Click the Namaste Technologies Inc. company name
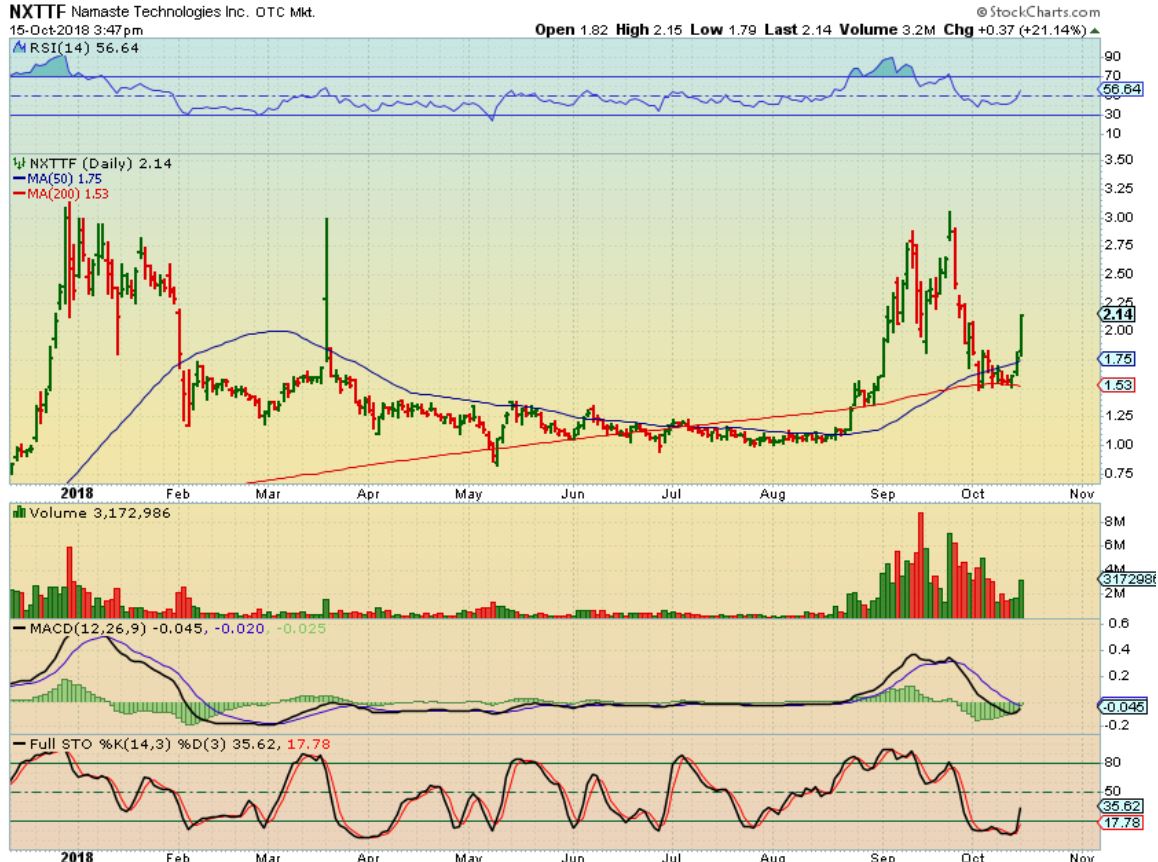The image size is (1158, 862). tap(160, 12)
